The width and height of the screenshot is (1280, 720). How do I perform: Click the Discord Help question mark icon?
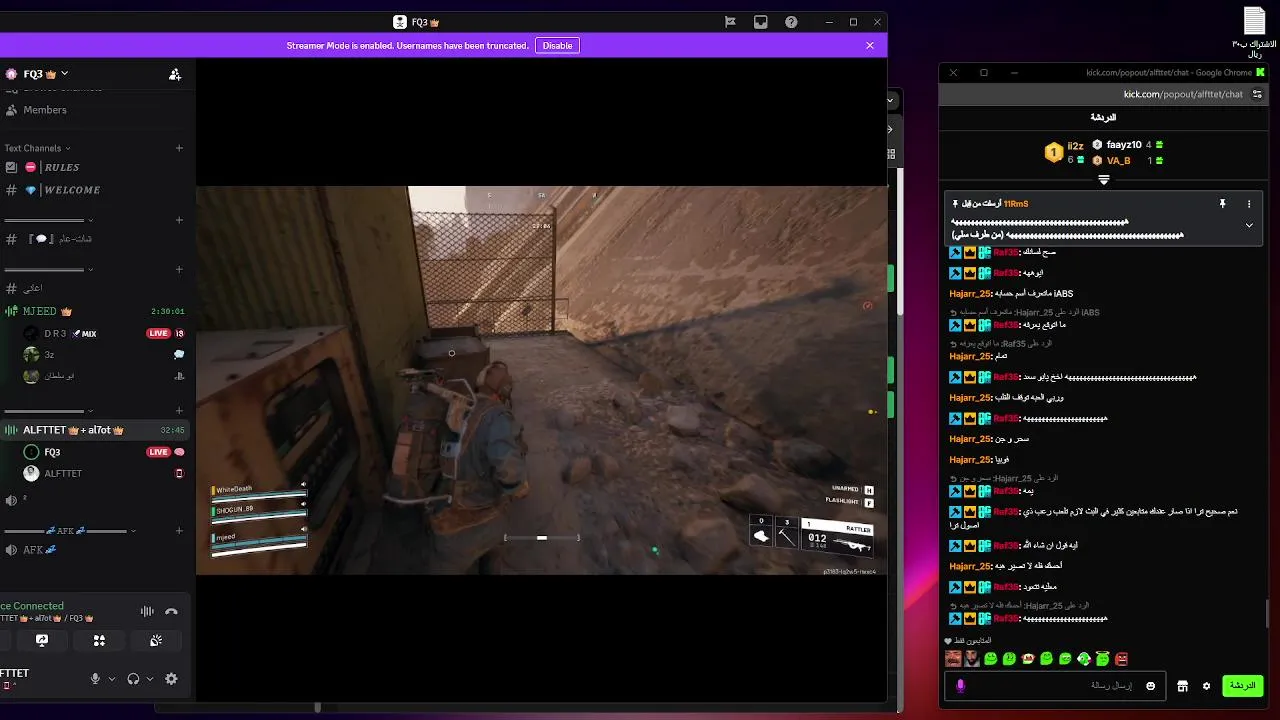pyautogui.click(x=791, y=22)
